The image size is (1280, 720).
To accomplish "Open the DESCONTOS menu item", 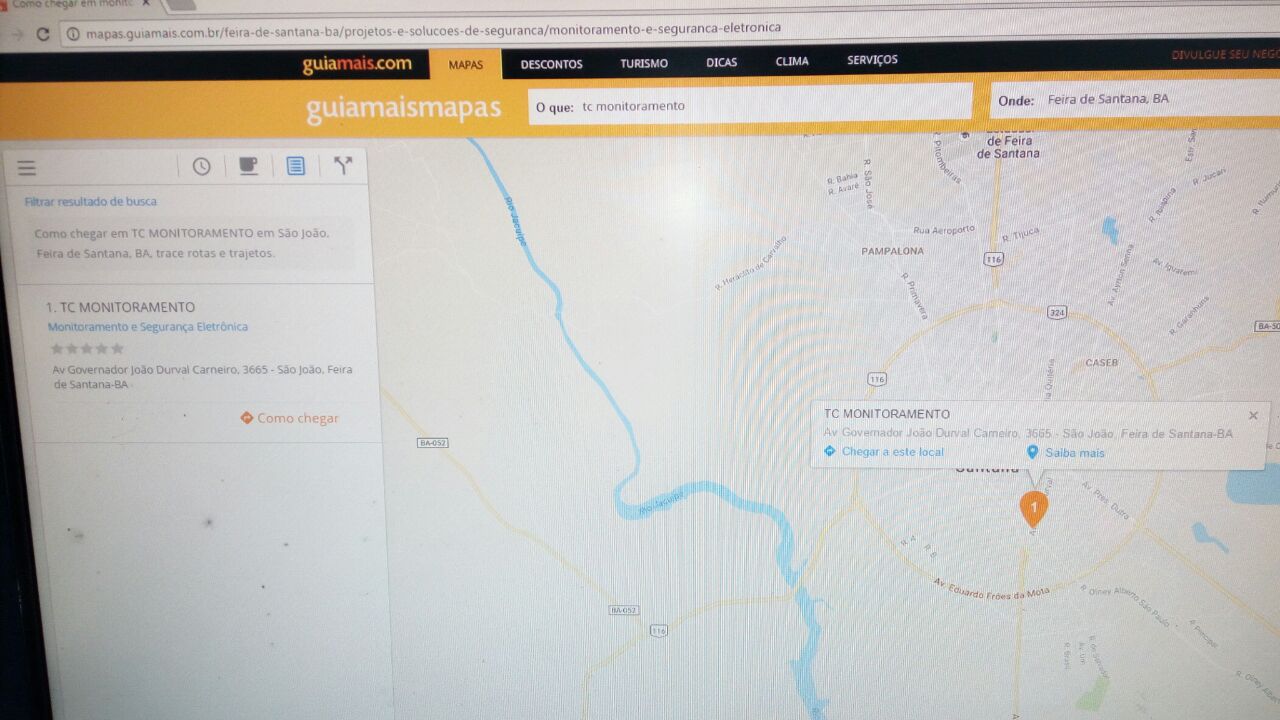I will 551,64.
